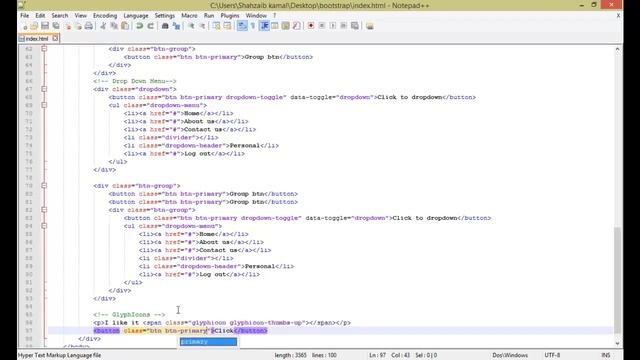The height and width of the screenshot is (360, 640).
Task: Run macro multiple times toolbar icon
Action: coord(344,26)
